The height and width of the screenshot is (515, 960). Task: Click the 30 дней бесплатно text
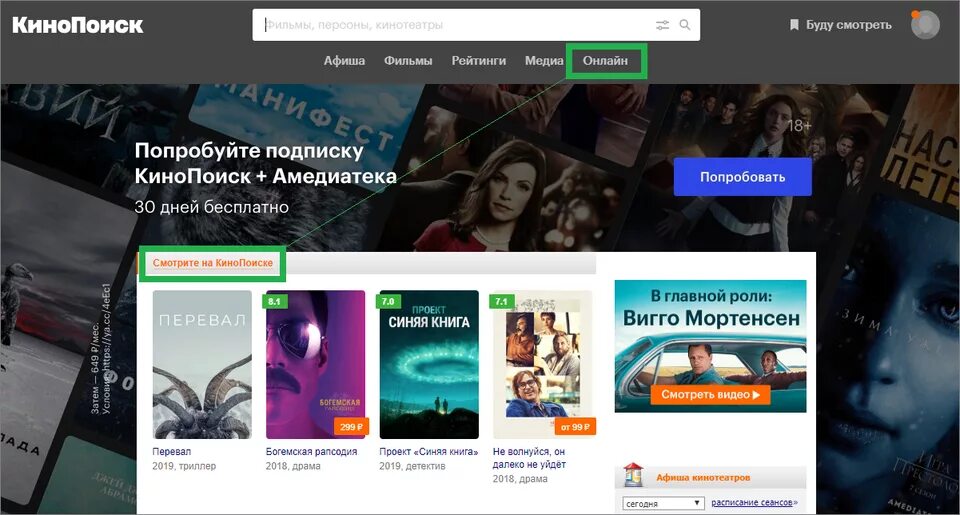tap(211, 207)
